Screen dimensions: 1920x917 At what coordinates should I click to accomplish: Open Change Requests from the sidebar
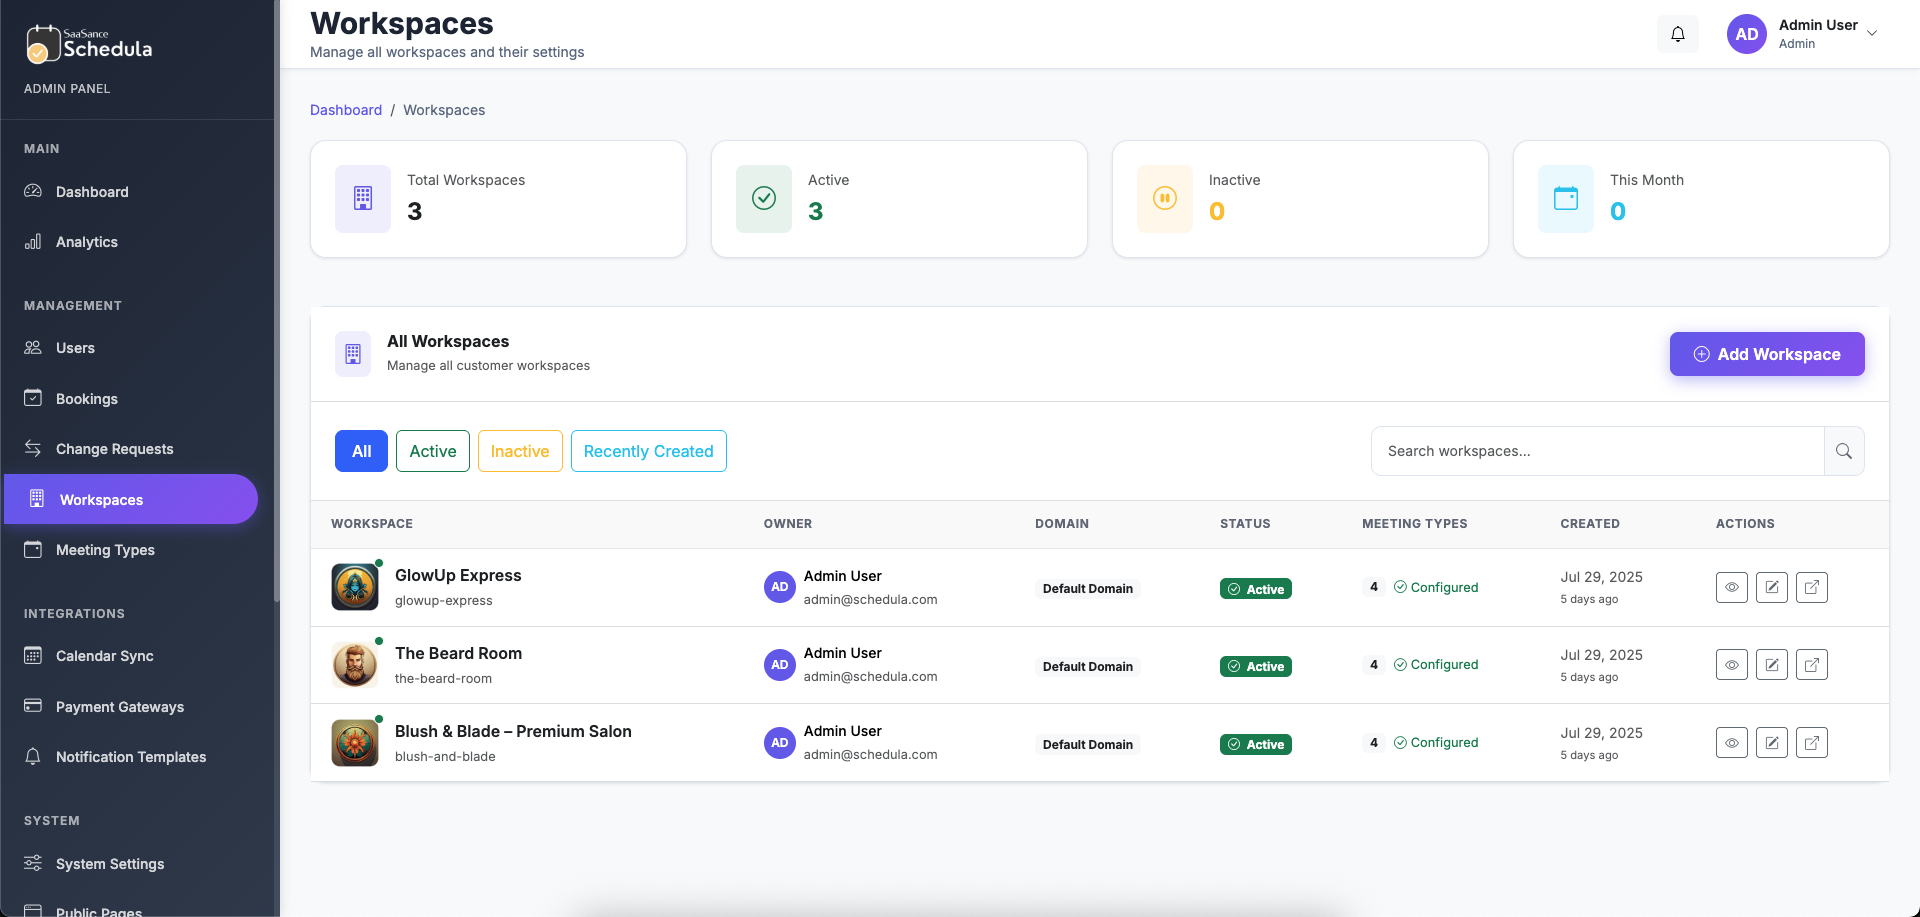point(114,448)
